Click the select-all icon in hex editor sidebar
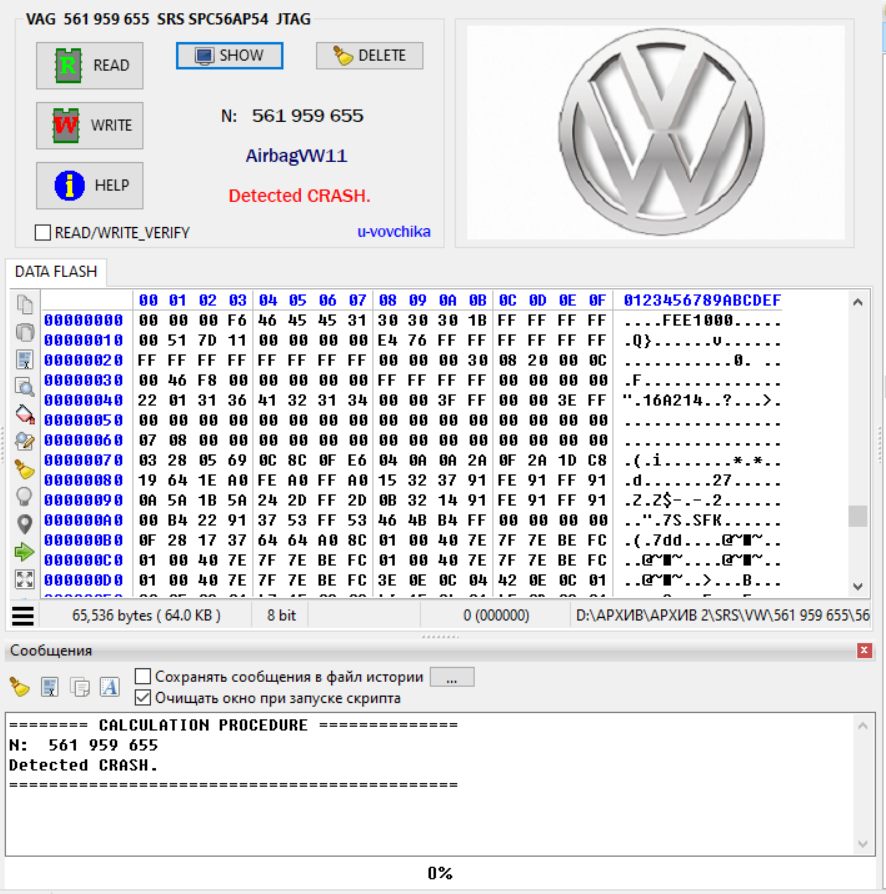886x894 pixels. click(x=25, y=359)
